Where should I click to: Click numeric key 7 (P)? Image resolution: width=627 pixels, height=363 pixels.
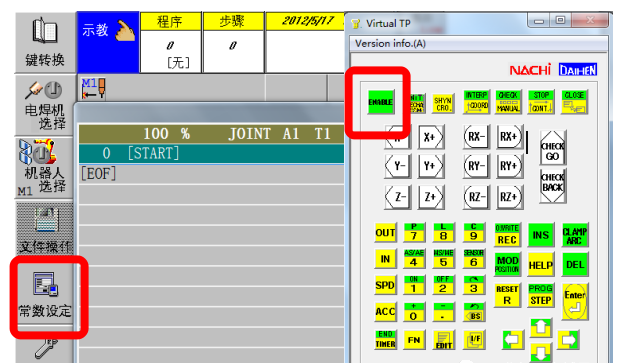coord(414,233)
